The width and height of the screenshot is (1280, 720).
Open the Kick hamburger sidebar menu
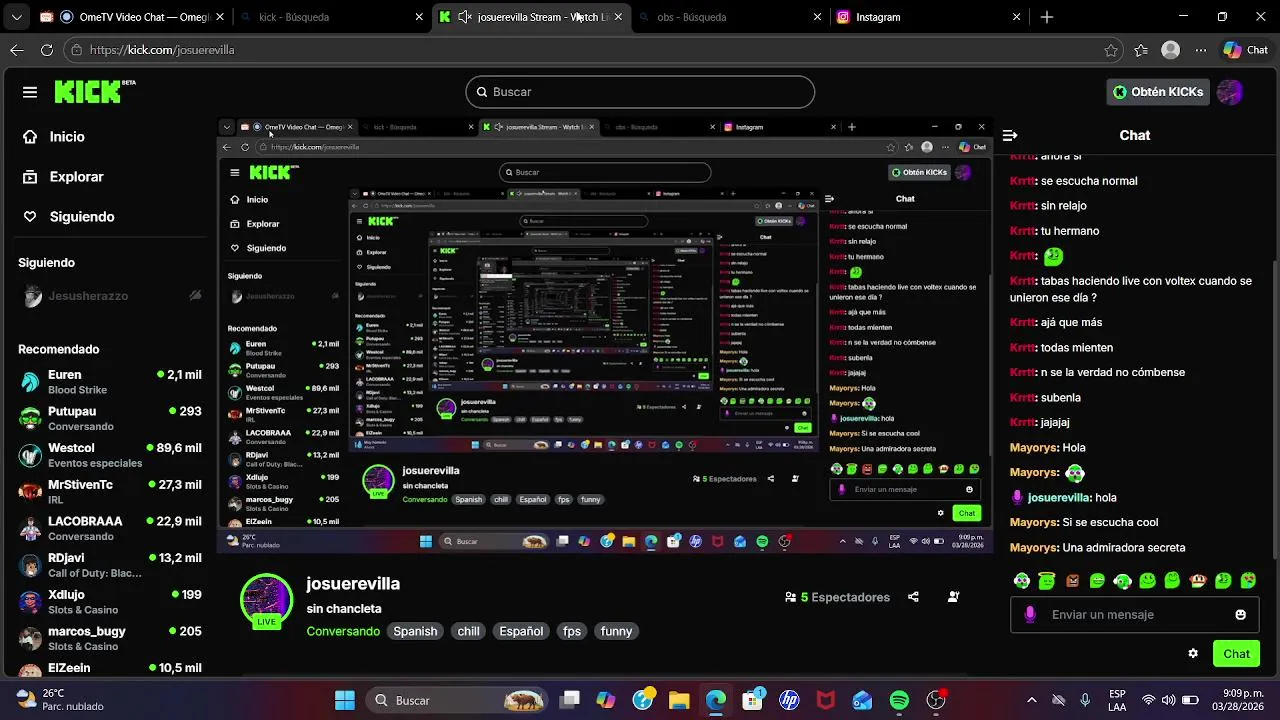tap(30, 92)
